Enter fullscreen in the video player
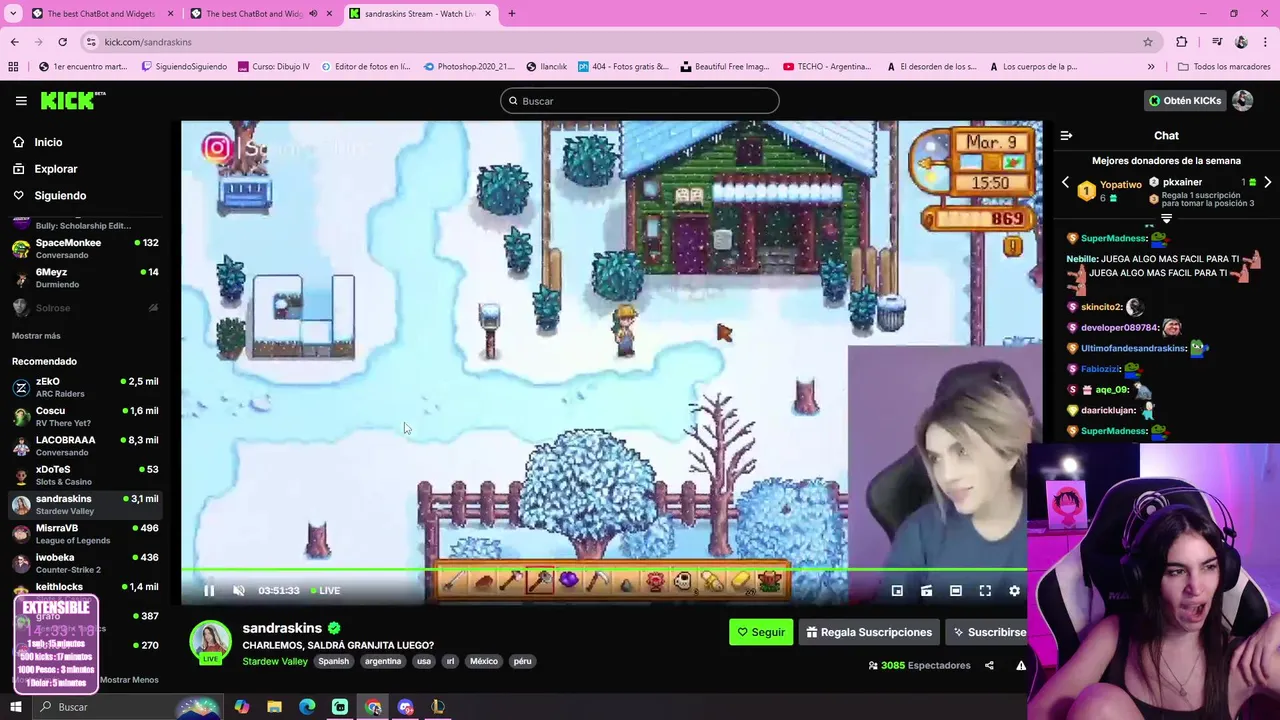This screenshot has height=720, width=1280. 985,591
